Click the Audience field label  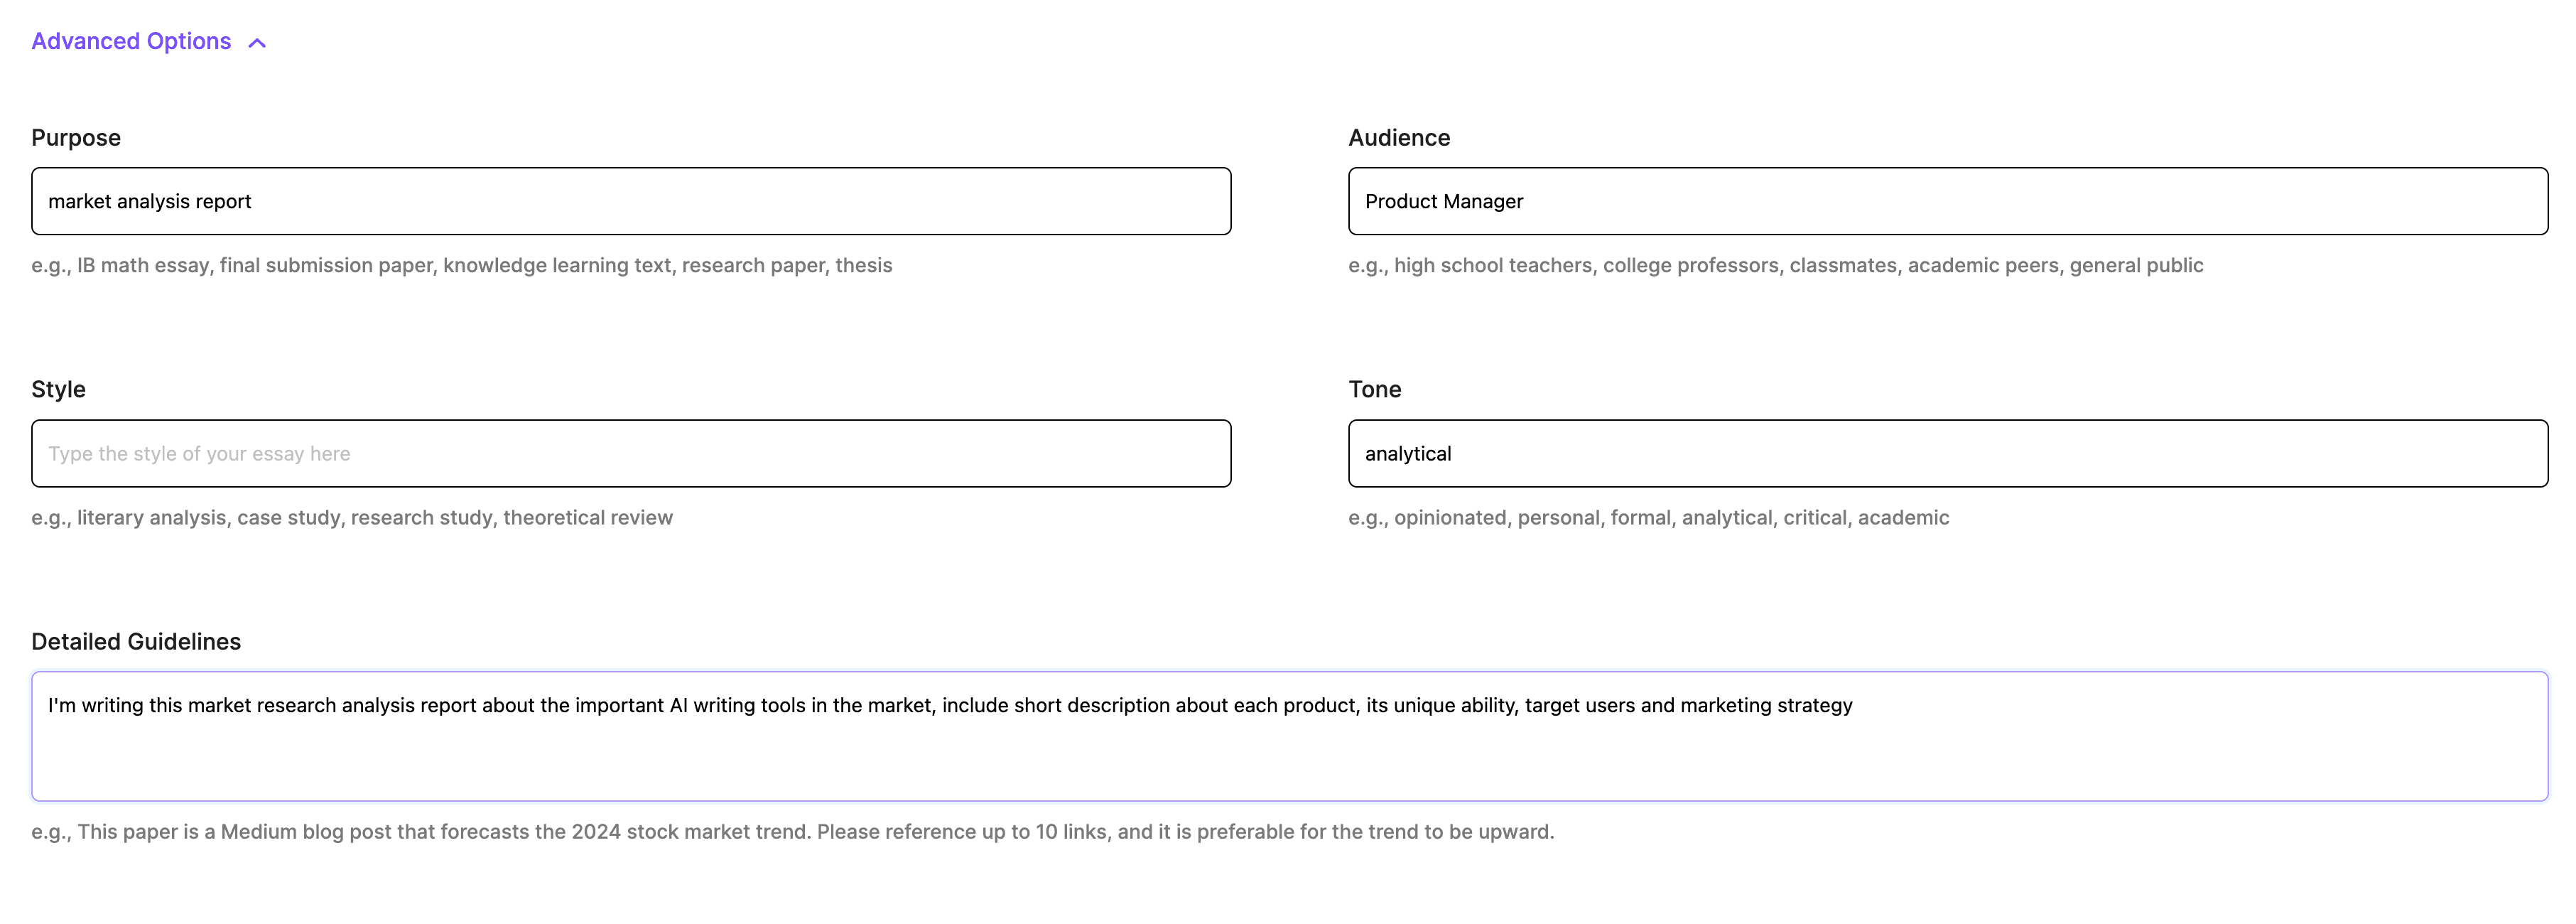[1398, 138]
